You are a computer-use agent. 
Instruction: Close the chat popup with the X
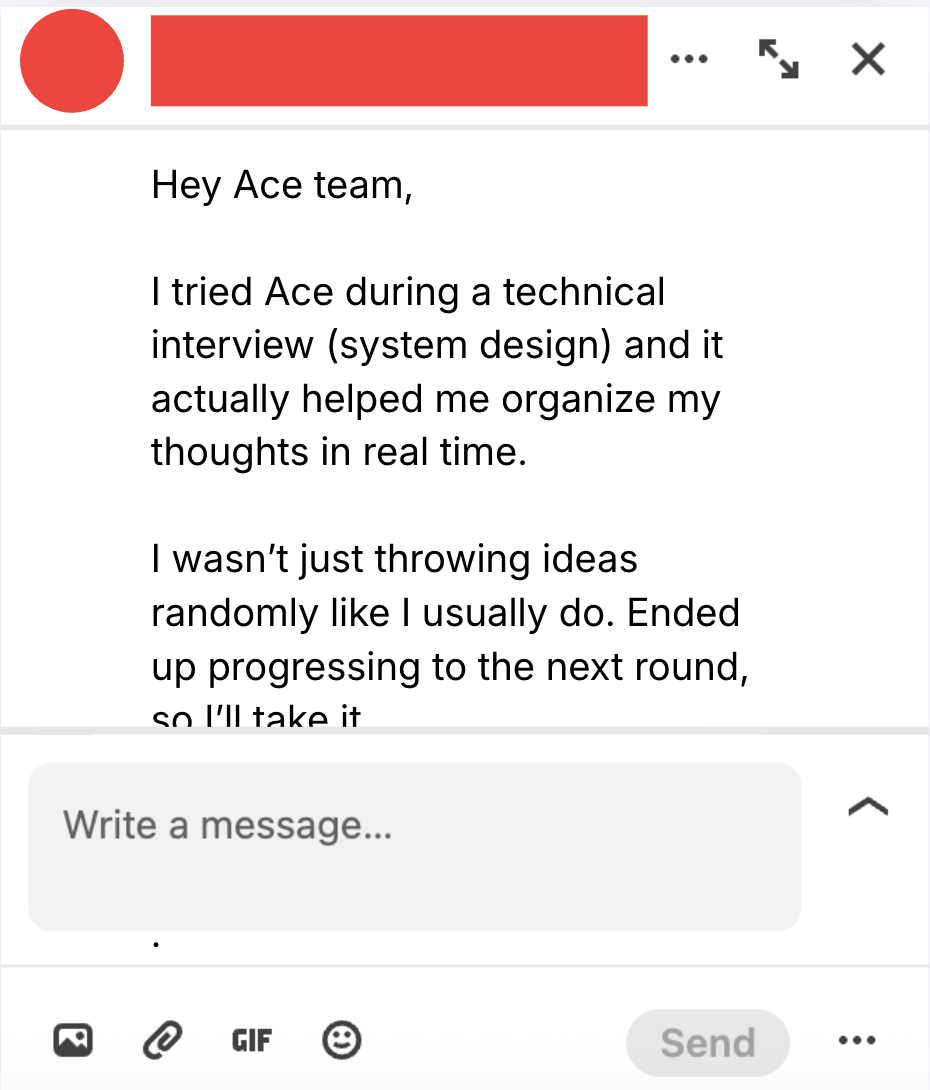[x=866, y=60]
